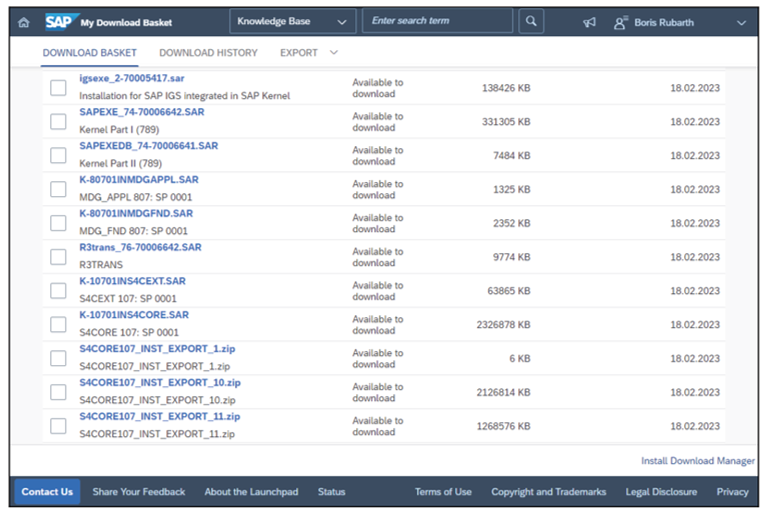Switch to the DOWNLOAD HISTORY tab
This screenshot has width=766, height=514.
[208, 53]
